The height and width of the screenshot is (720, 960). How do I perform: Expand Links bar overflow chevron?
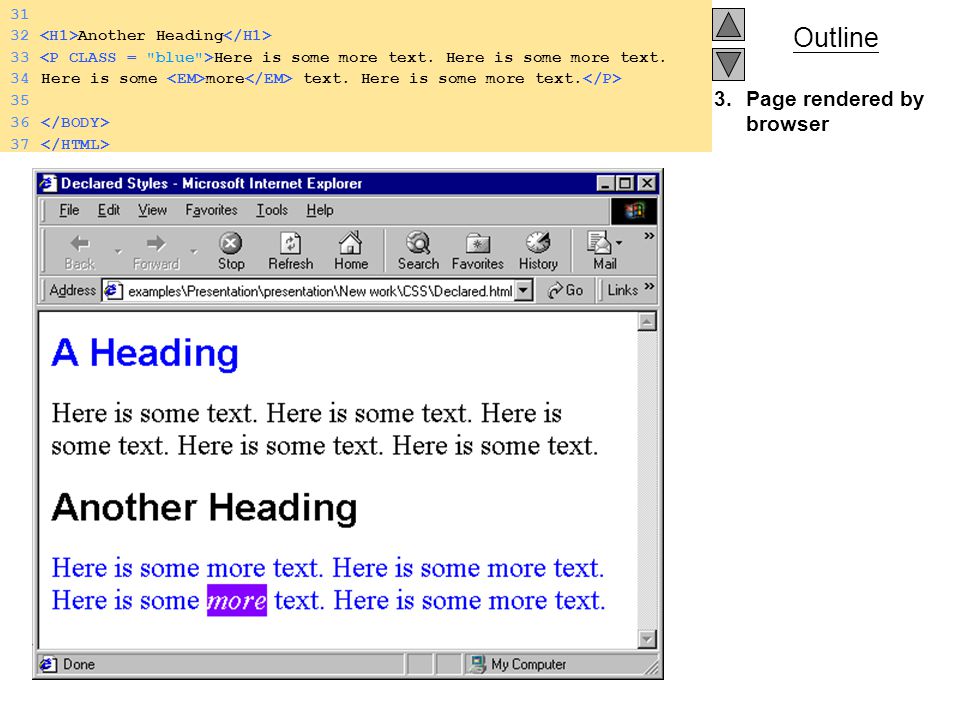(x=649, y=286)
